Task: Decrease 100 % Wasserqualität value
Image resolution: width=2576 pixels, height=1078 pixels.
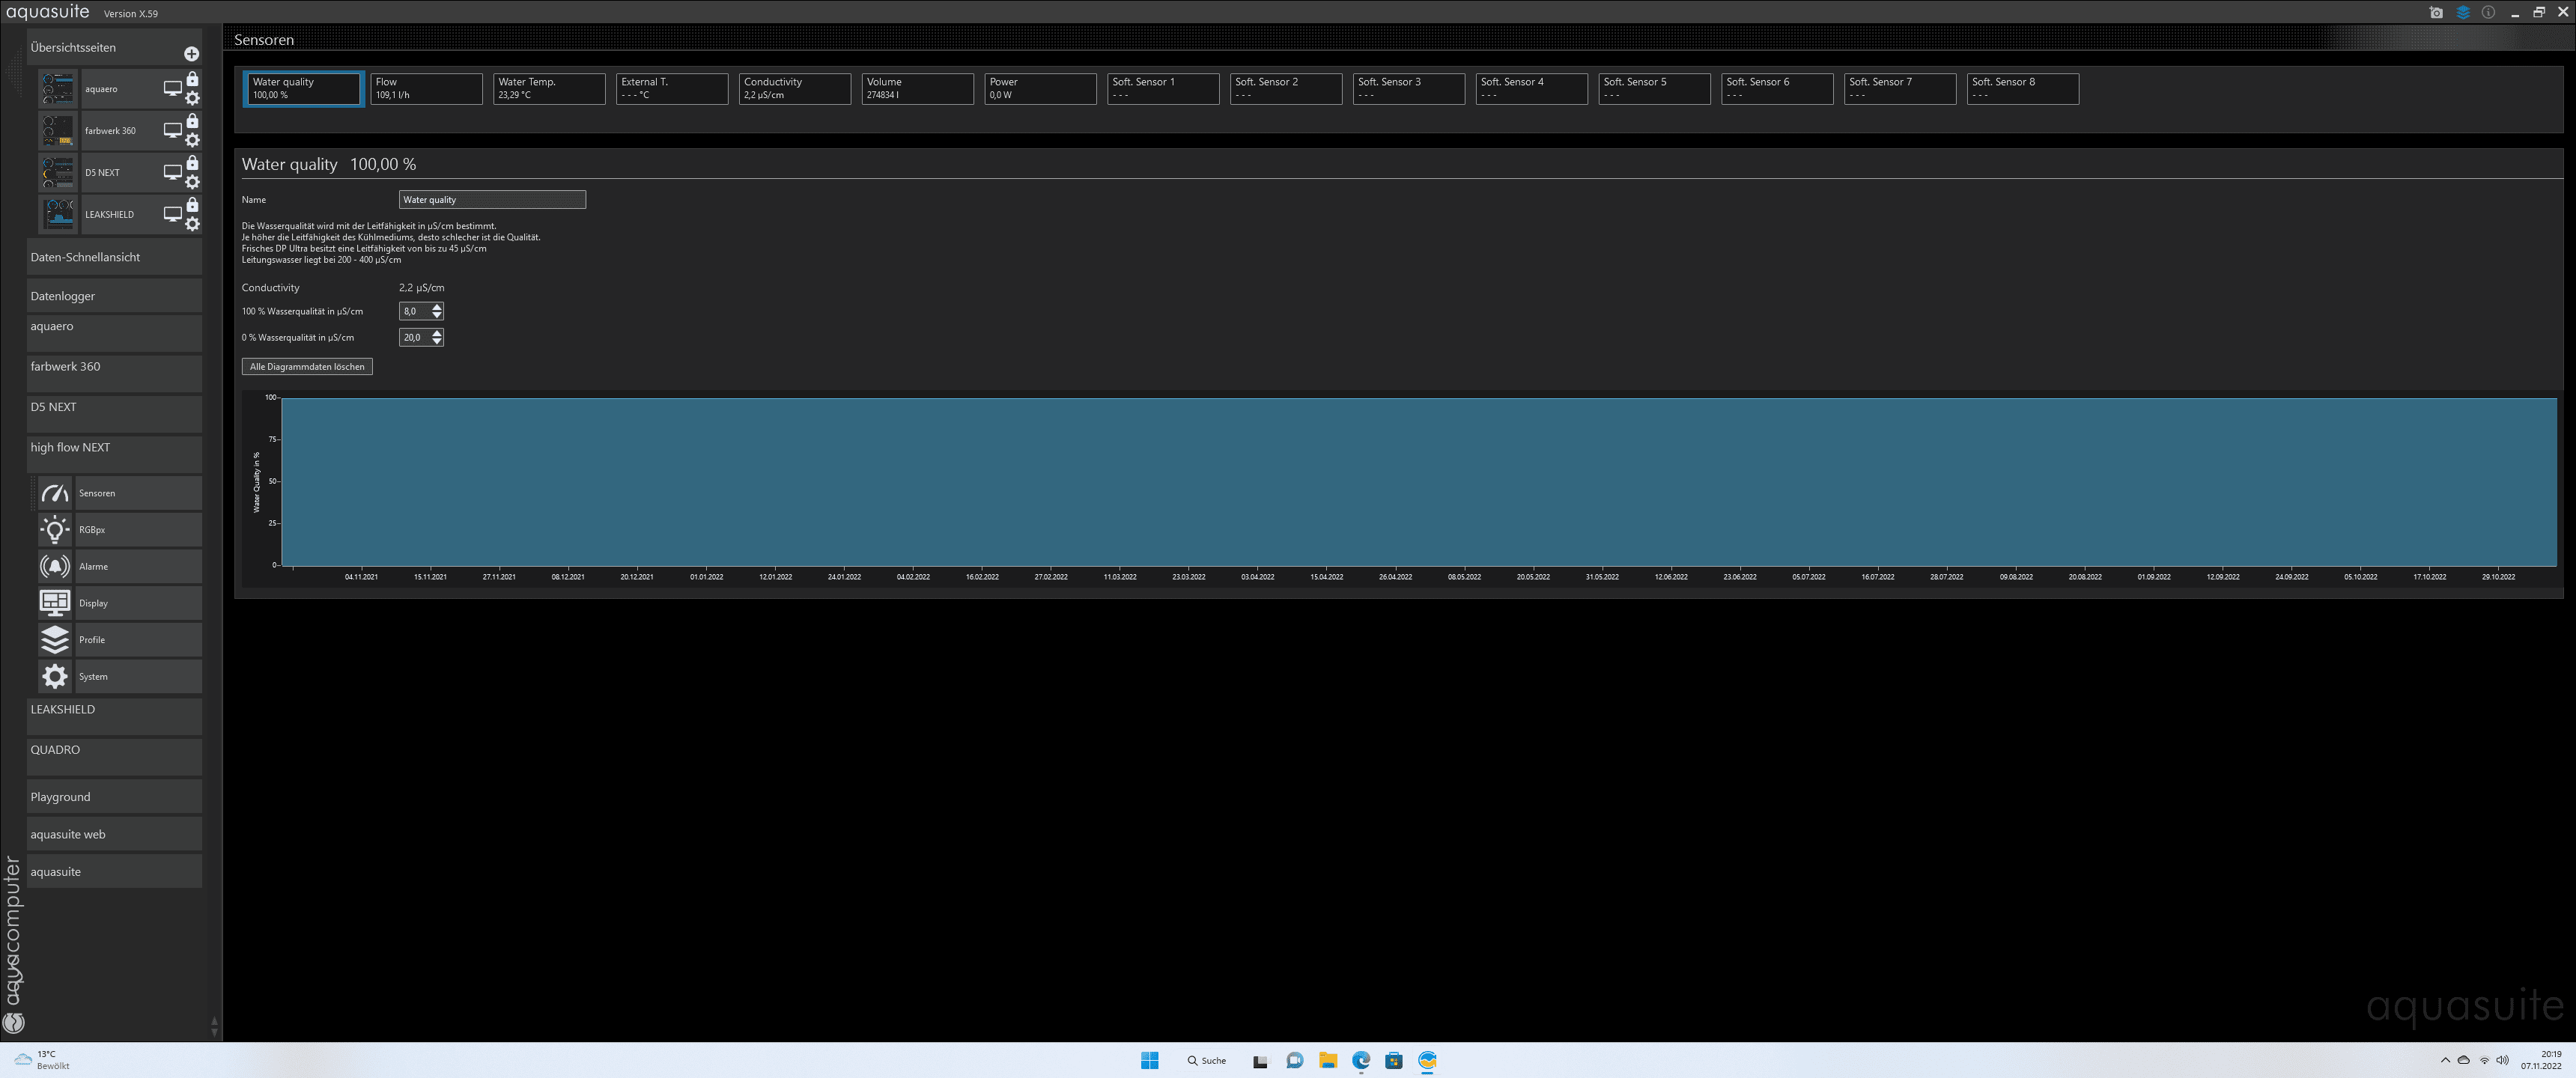Action: click(x=437, y=316)
